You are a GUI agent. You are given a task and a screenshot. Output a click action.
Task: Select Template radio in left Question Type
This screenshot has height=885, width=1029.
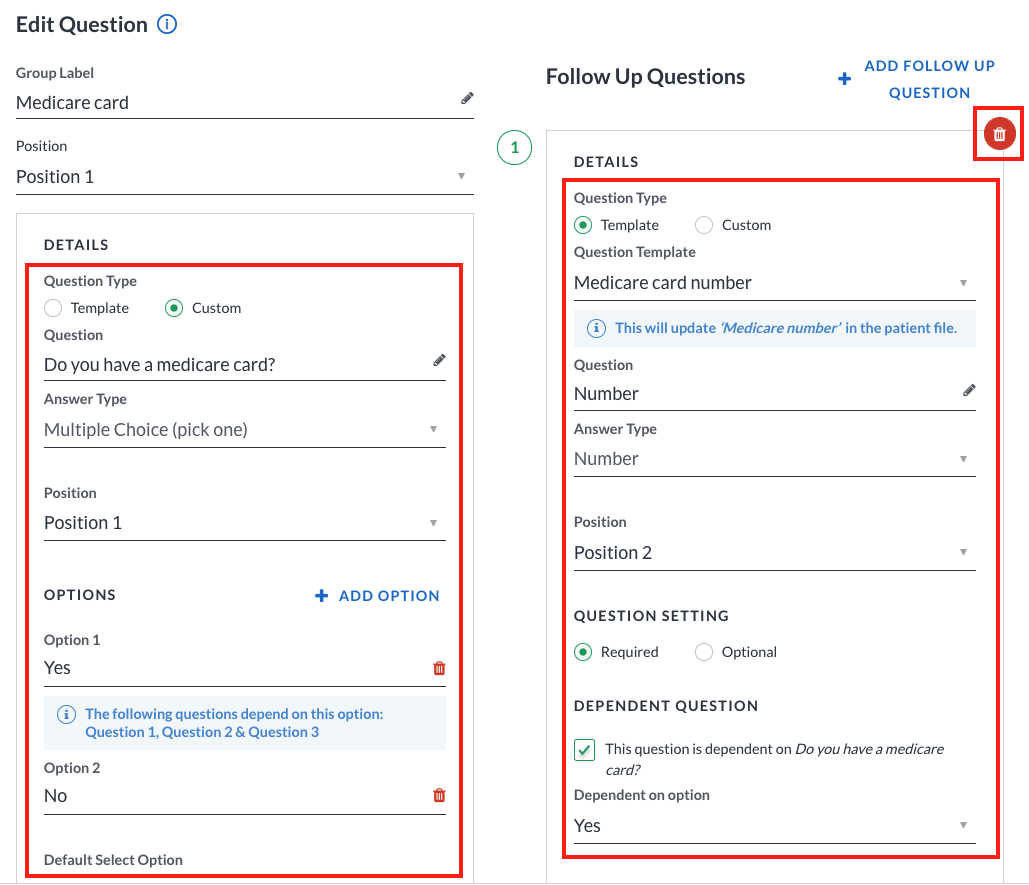pos(53,308)
